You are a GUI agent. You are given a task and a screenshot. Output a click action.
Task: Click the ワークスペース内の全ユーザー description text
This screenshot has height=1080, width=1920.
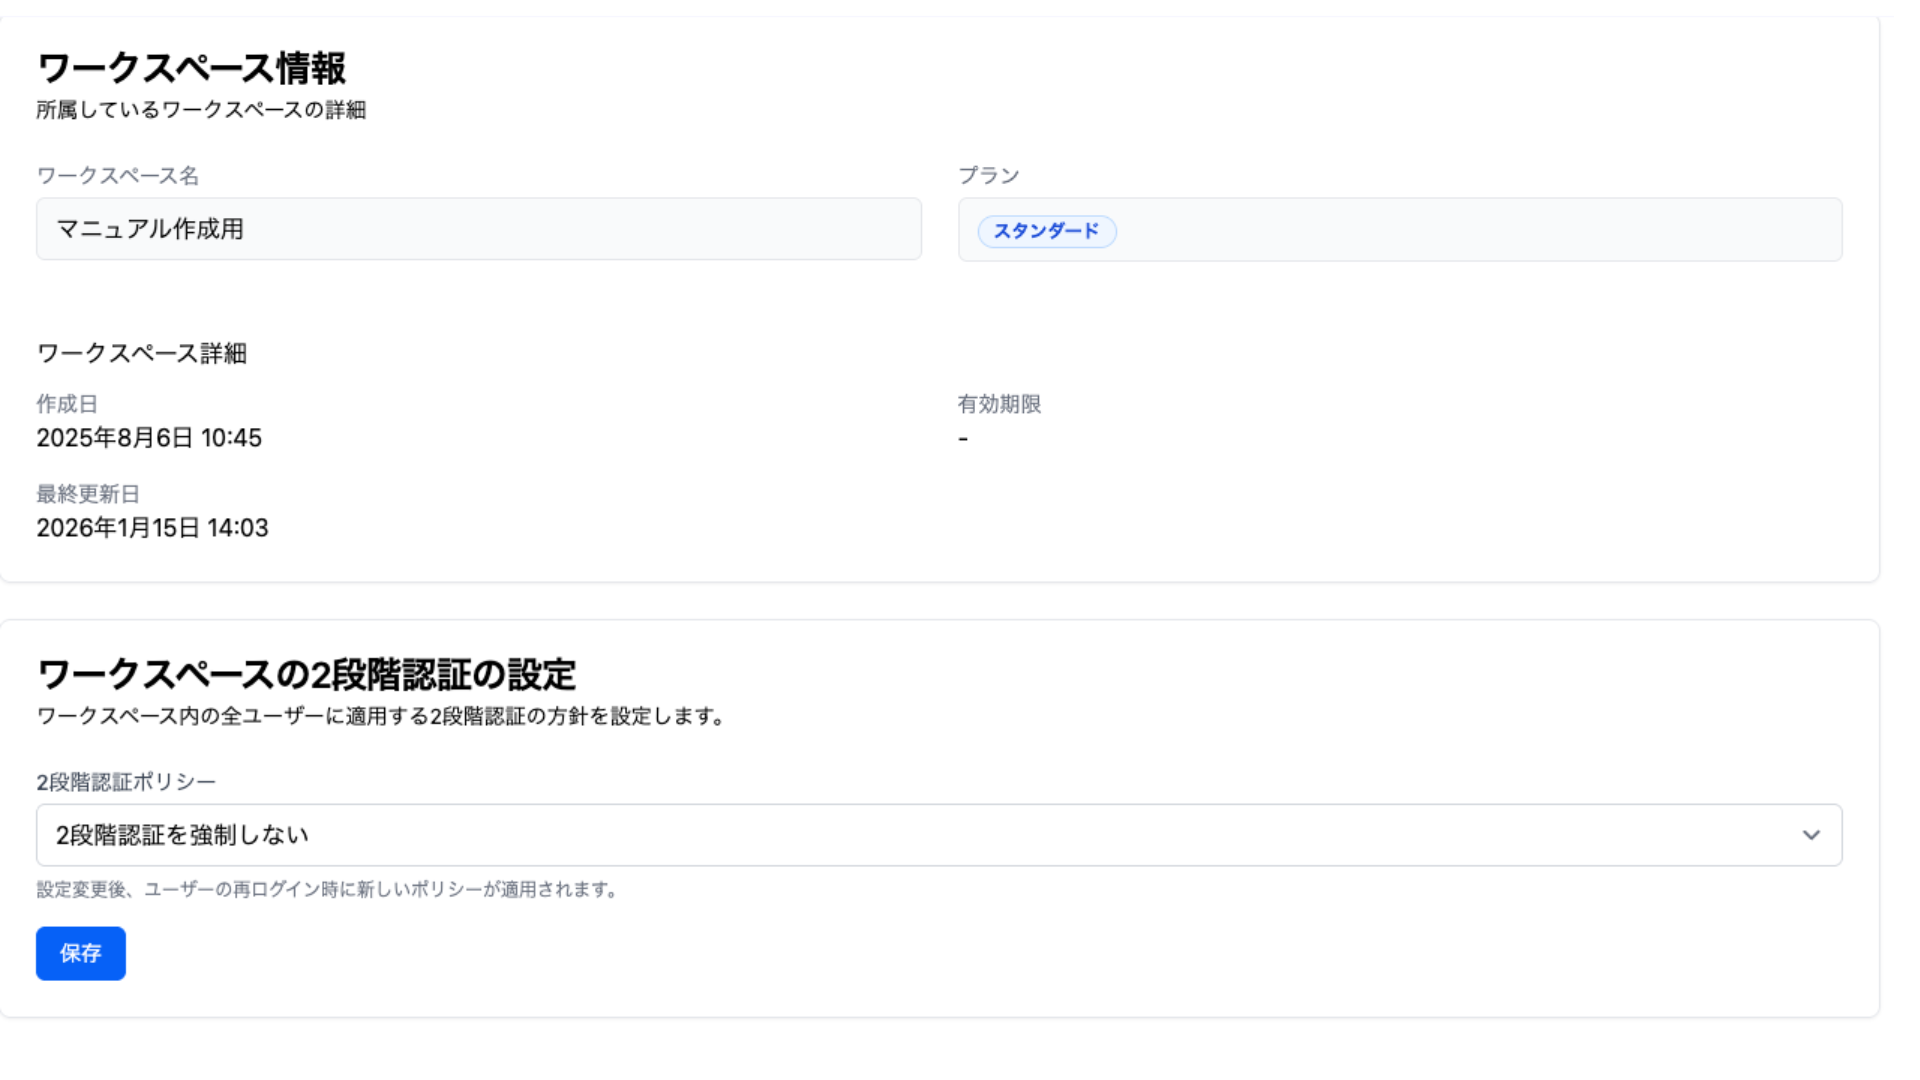coord(380,716)
